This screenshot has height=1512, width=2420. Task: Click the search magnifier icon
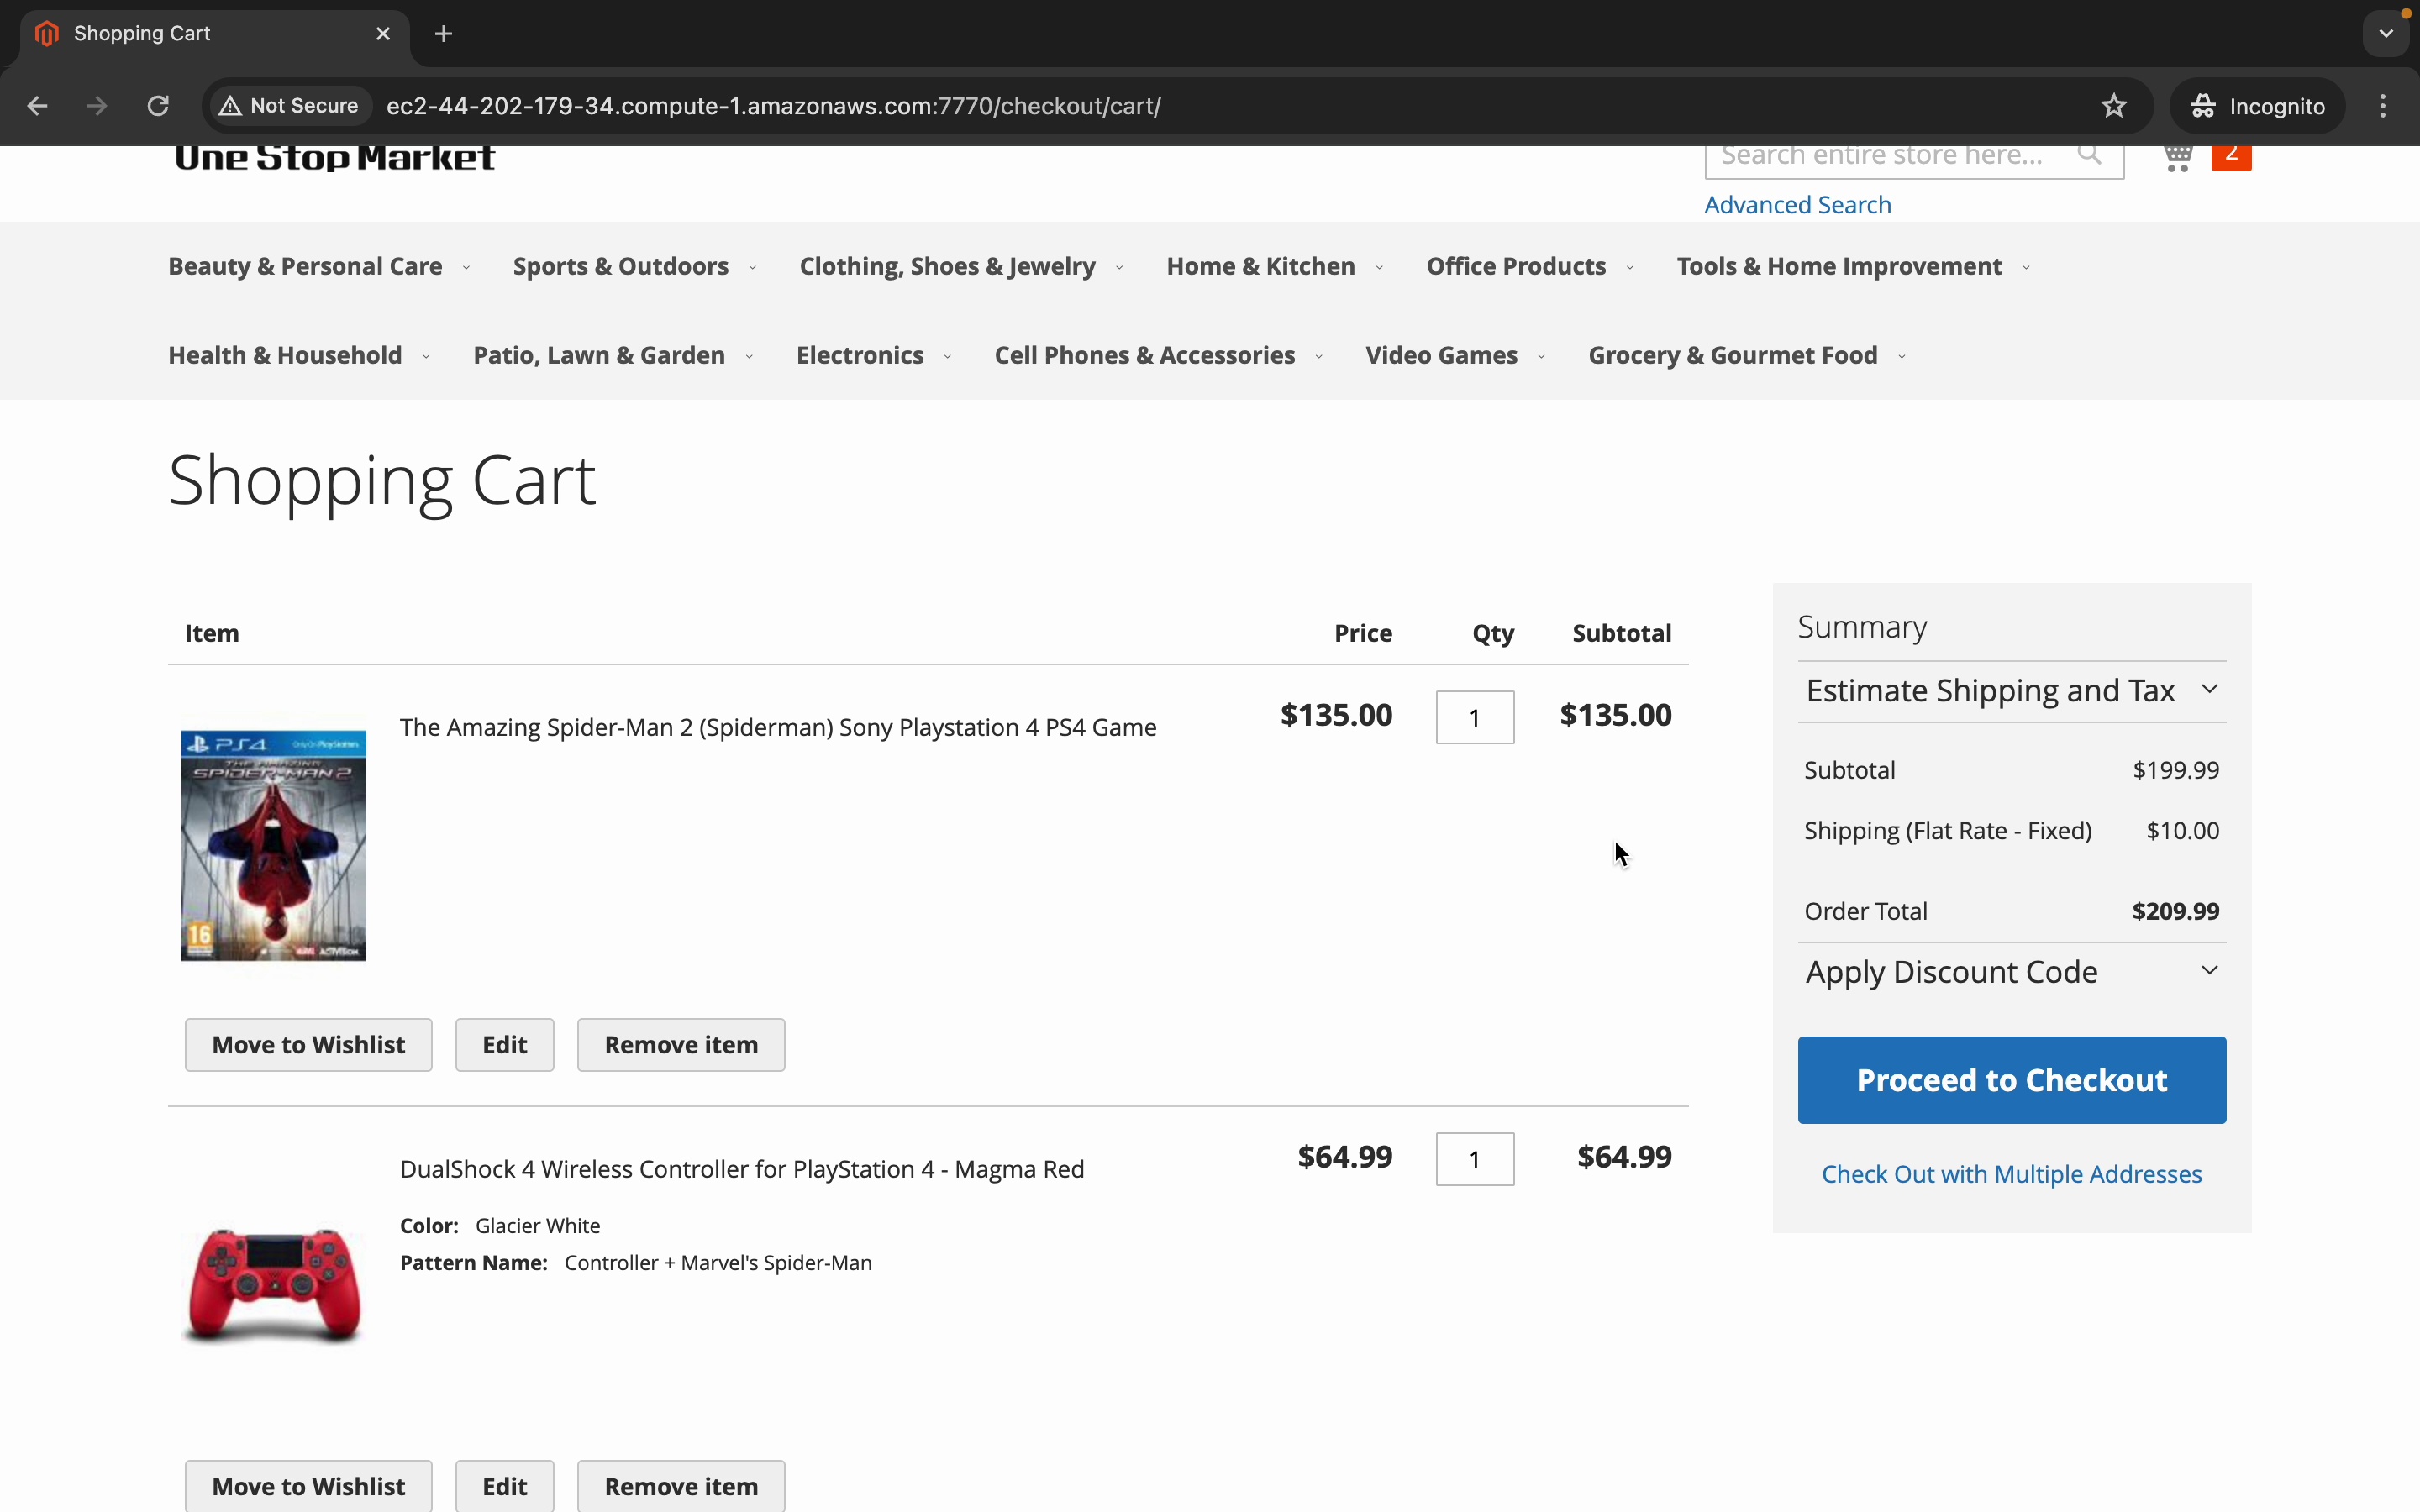point(2089,155)
